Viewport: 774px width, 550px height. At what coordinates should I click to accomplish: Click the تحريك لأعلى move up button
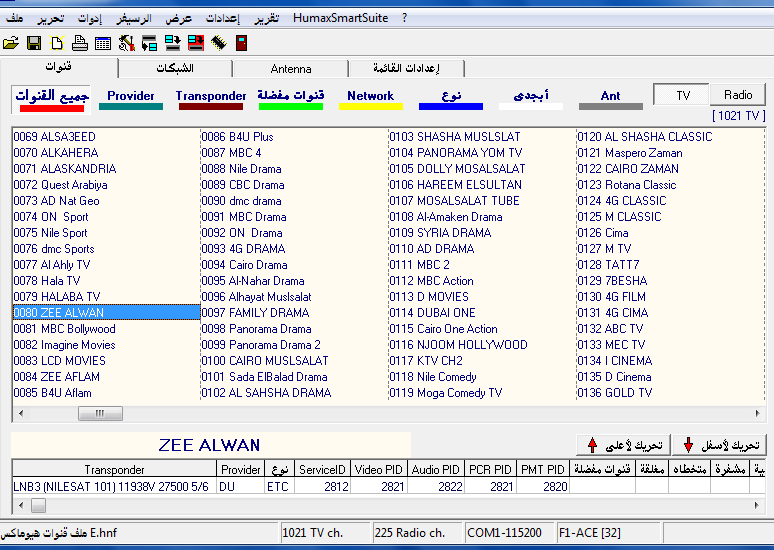coord(623,445)
